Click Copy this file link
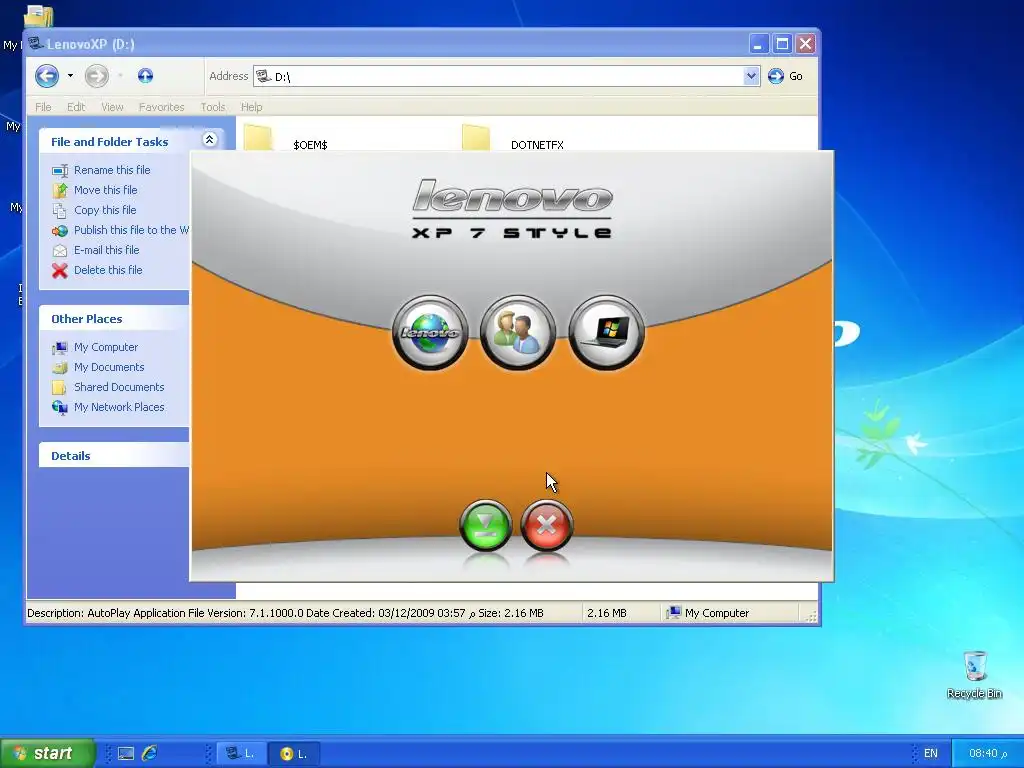Viewport: 1024px width, 768px height. pos(104,210)
